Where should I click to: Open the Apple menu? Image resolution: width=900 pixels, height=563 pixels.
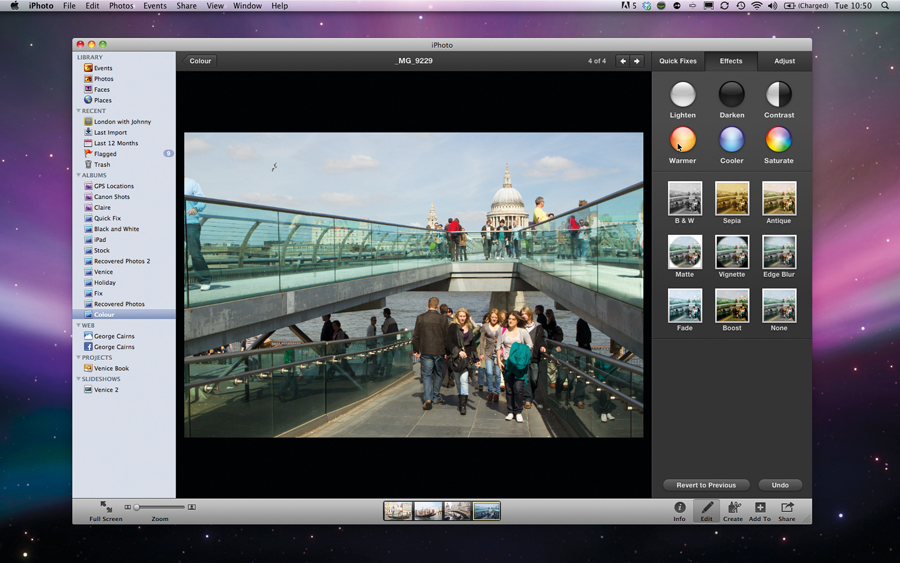tap(15, 6)
